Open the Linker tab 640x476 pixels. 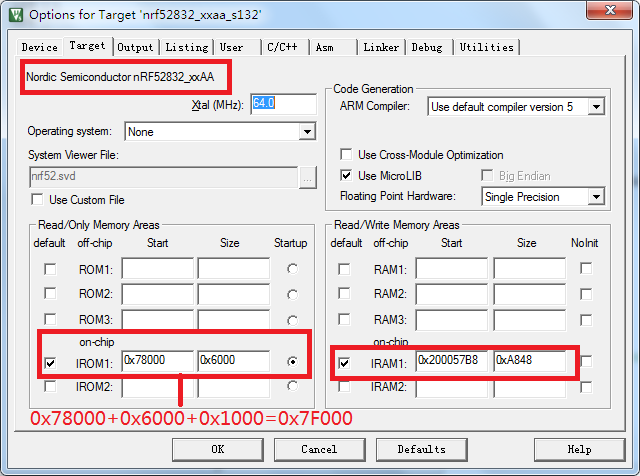coord(381,47)
